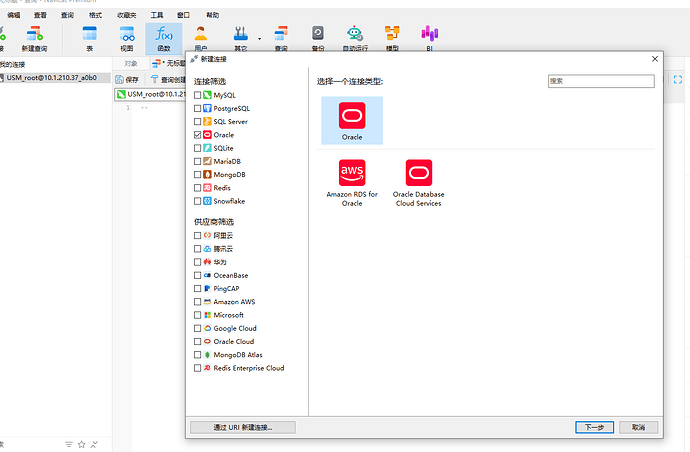Open the Model (模型) toolbar icon
This screenshot has height=452, width=690.
[x=392, y=37]
